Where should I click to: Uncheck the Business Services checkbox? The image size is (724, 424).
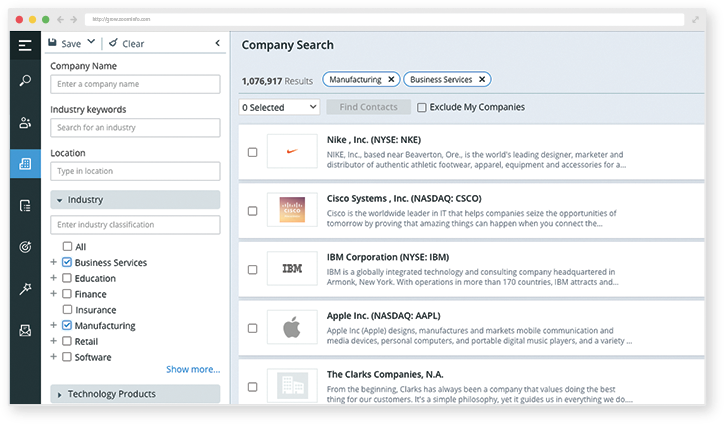coord(67,262)
